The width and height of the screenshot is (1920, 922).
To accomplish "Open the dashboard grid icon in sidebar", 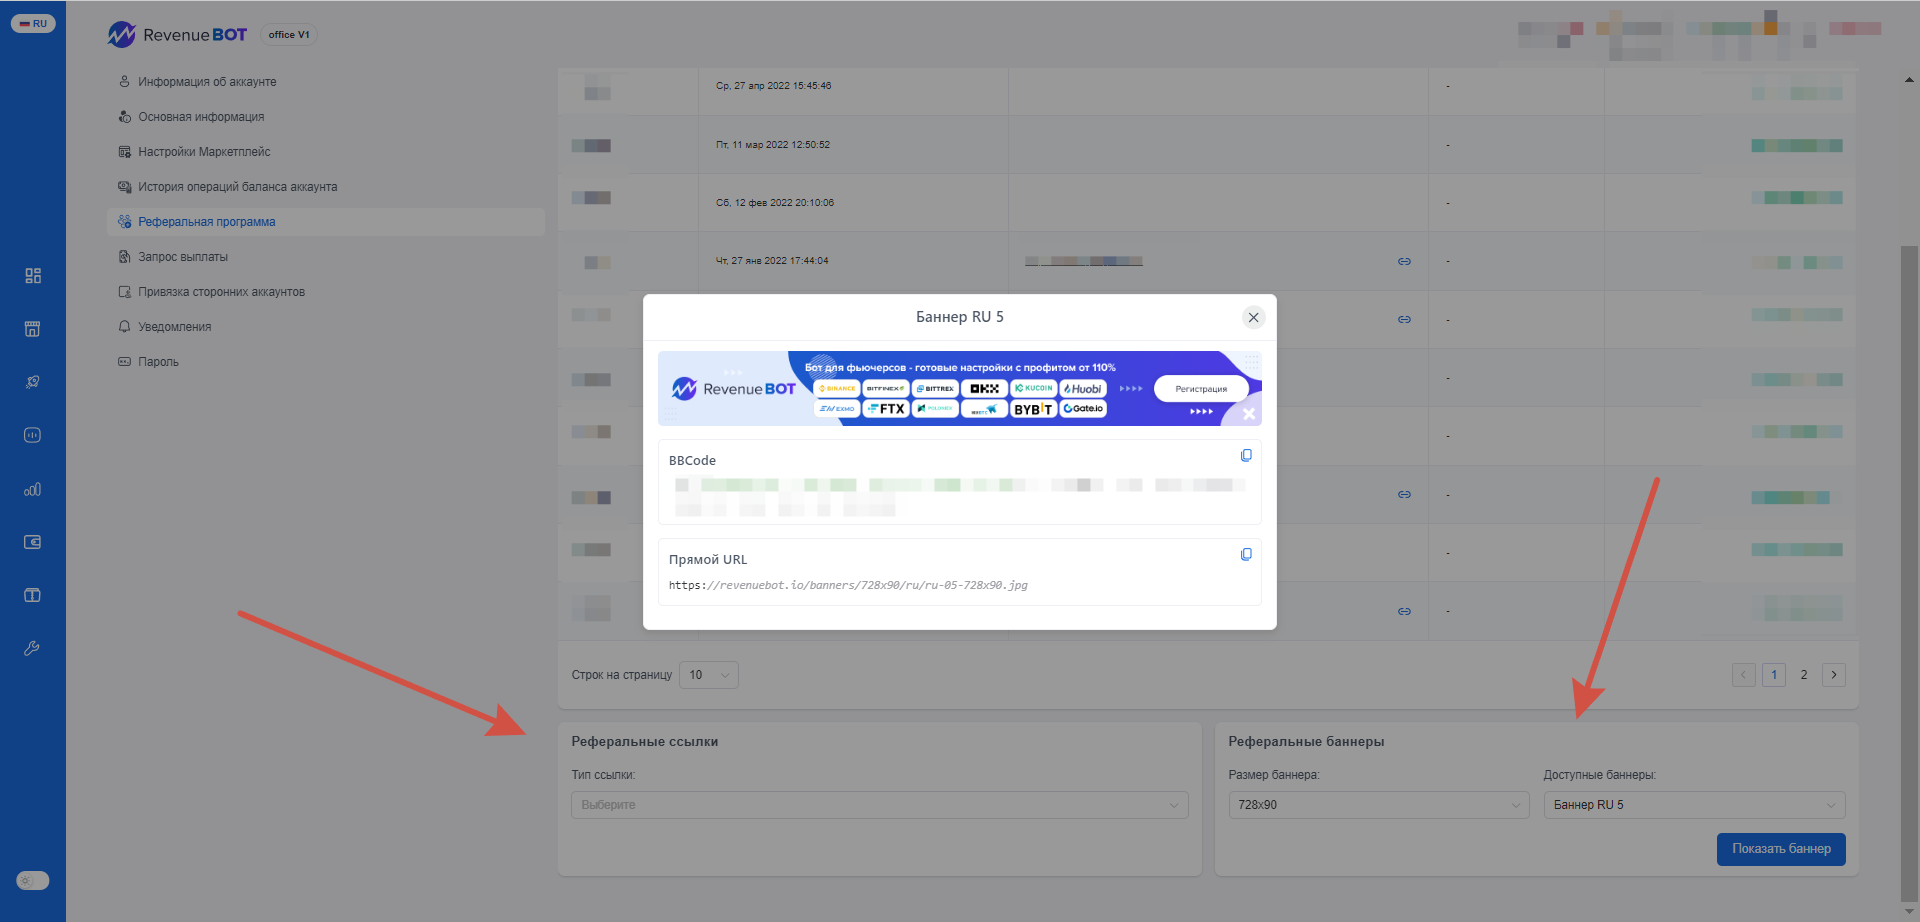I will pos(33,275).
